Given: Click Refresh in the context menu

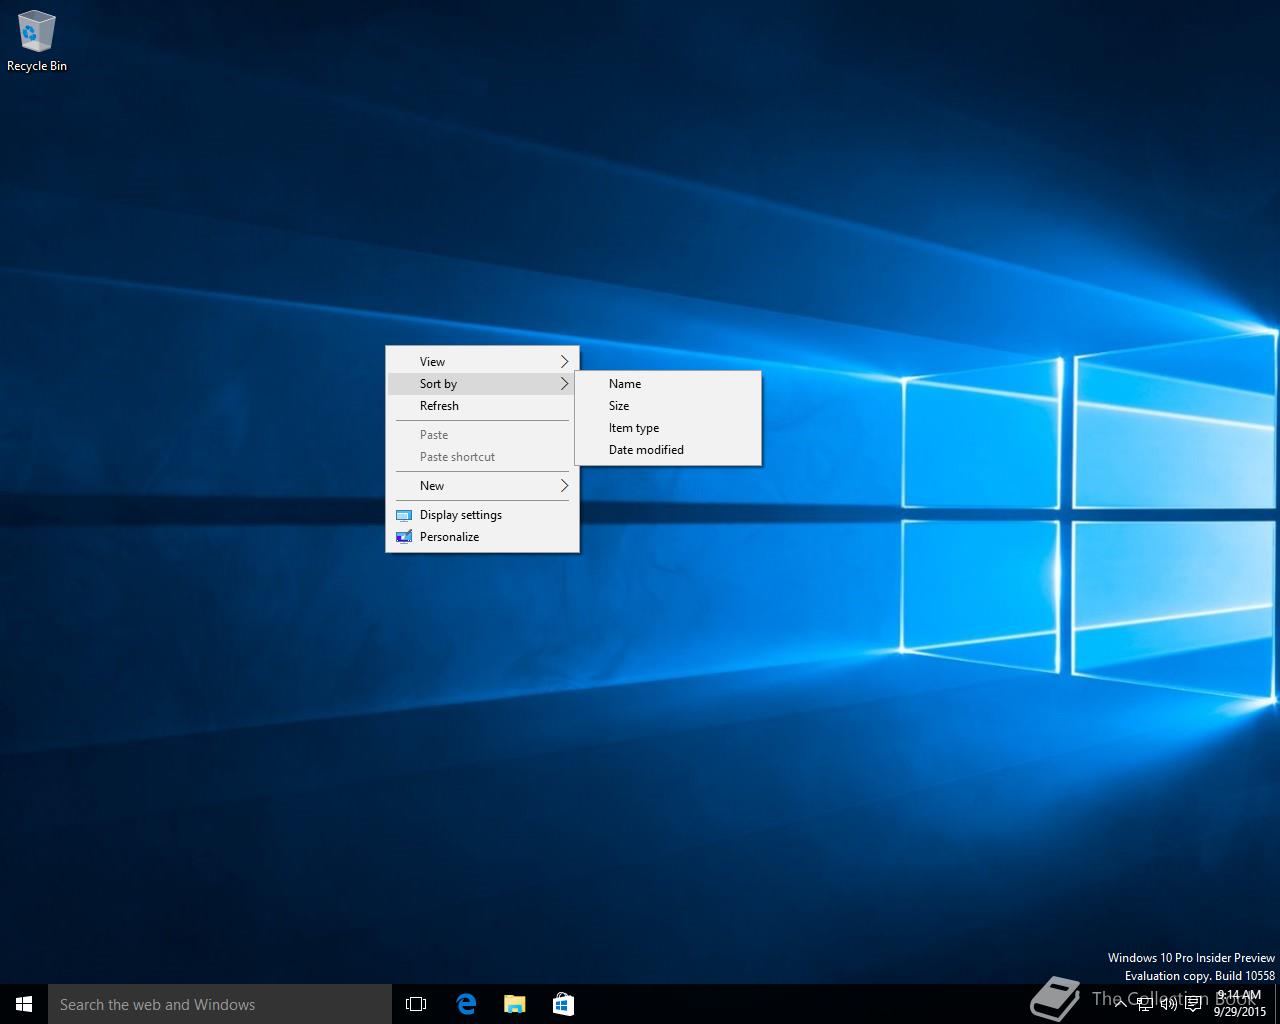Looking at the screenshot, I should click(x=439, y=406).
